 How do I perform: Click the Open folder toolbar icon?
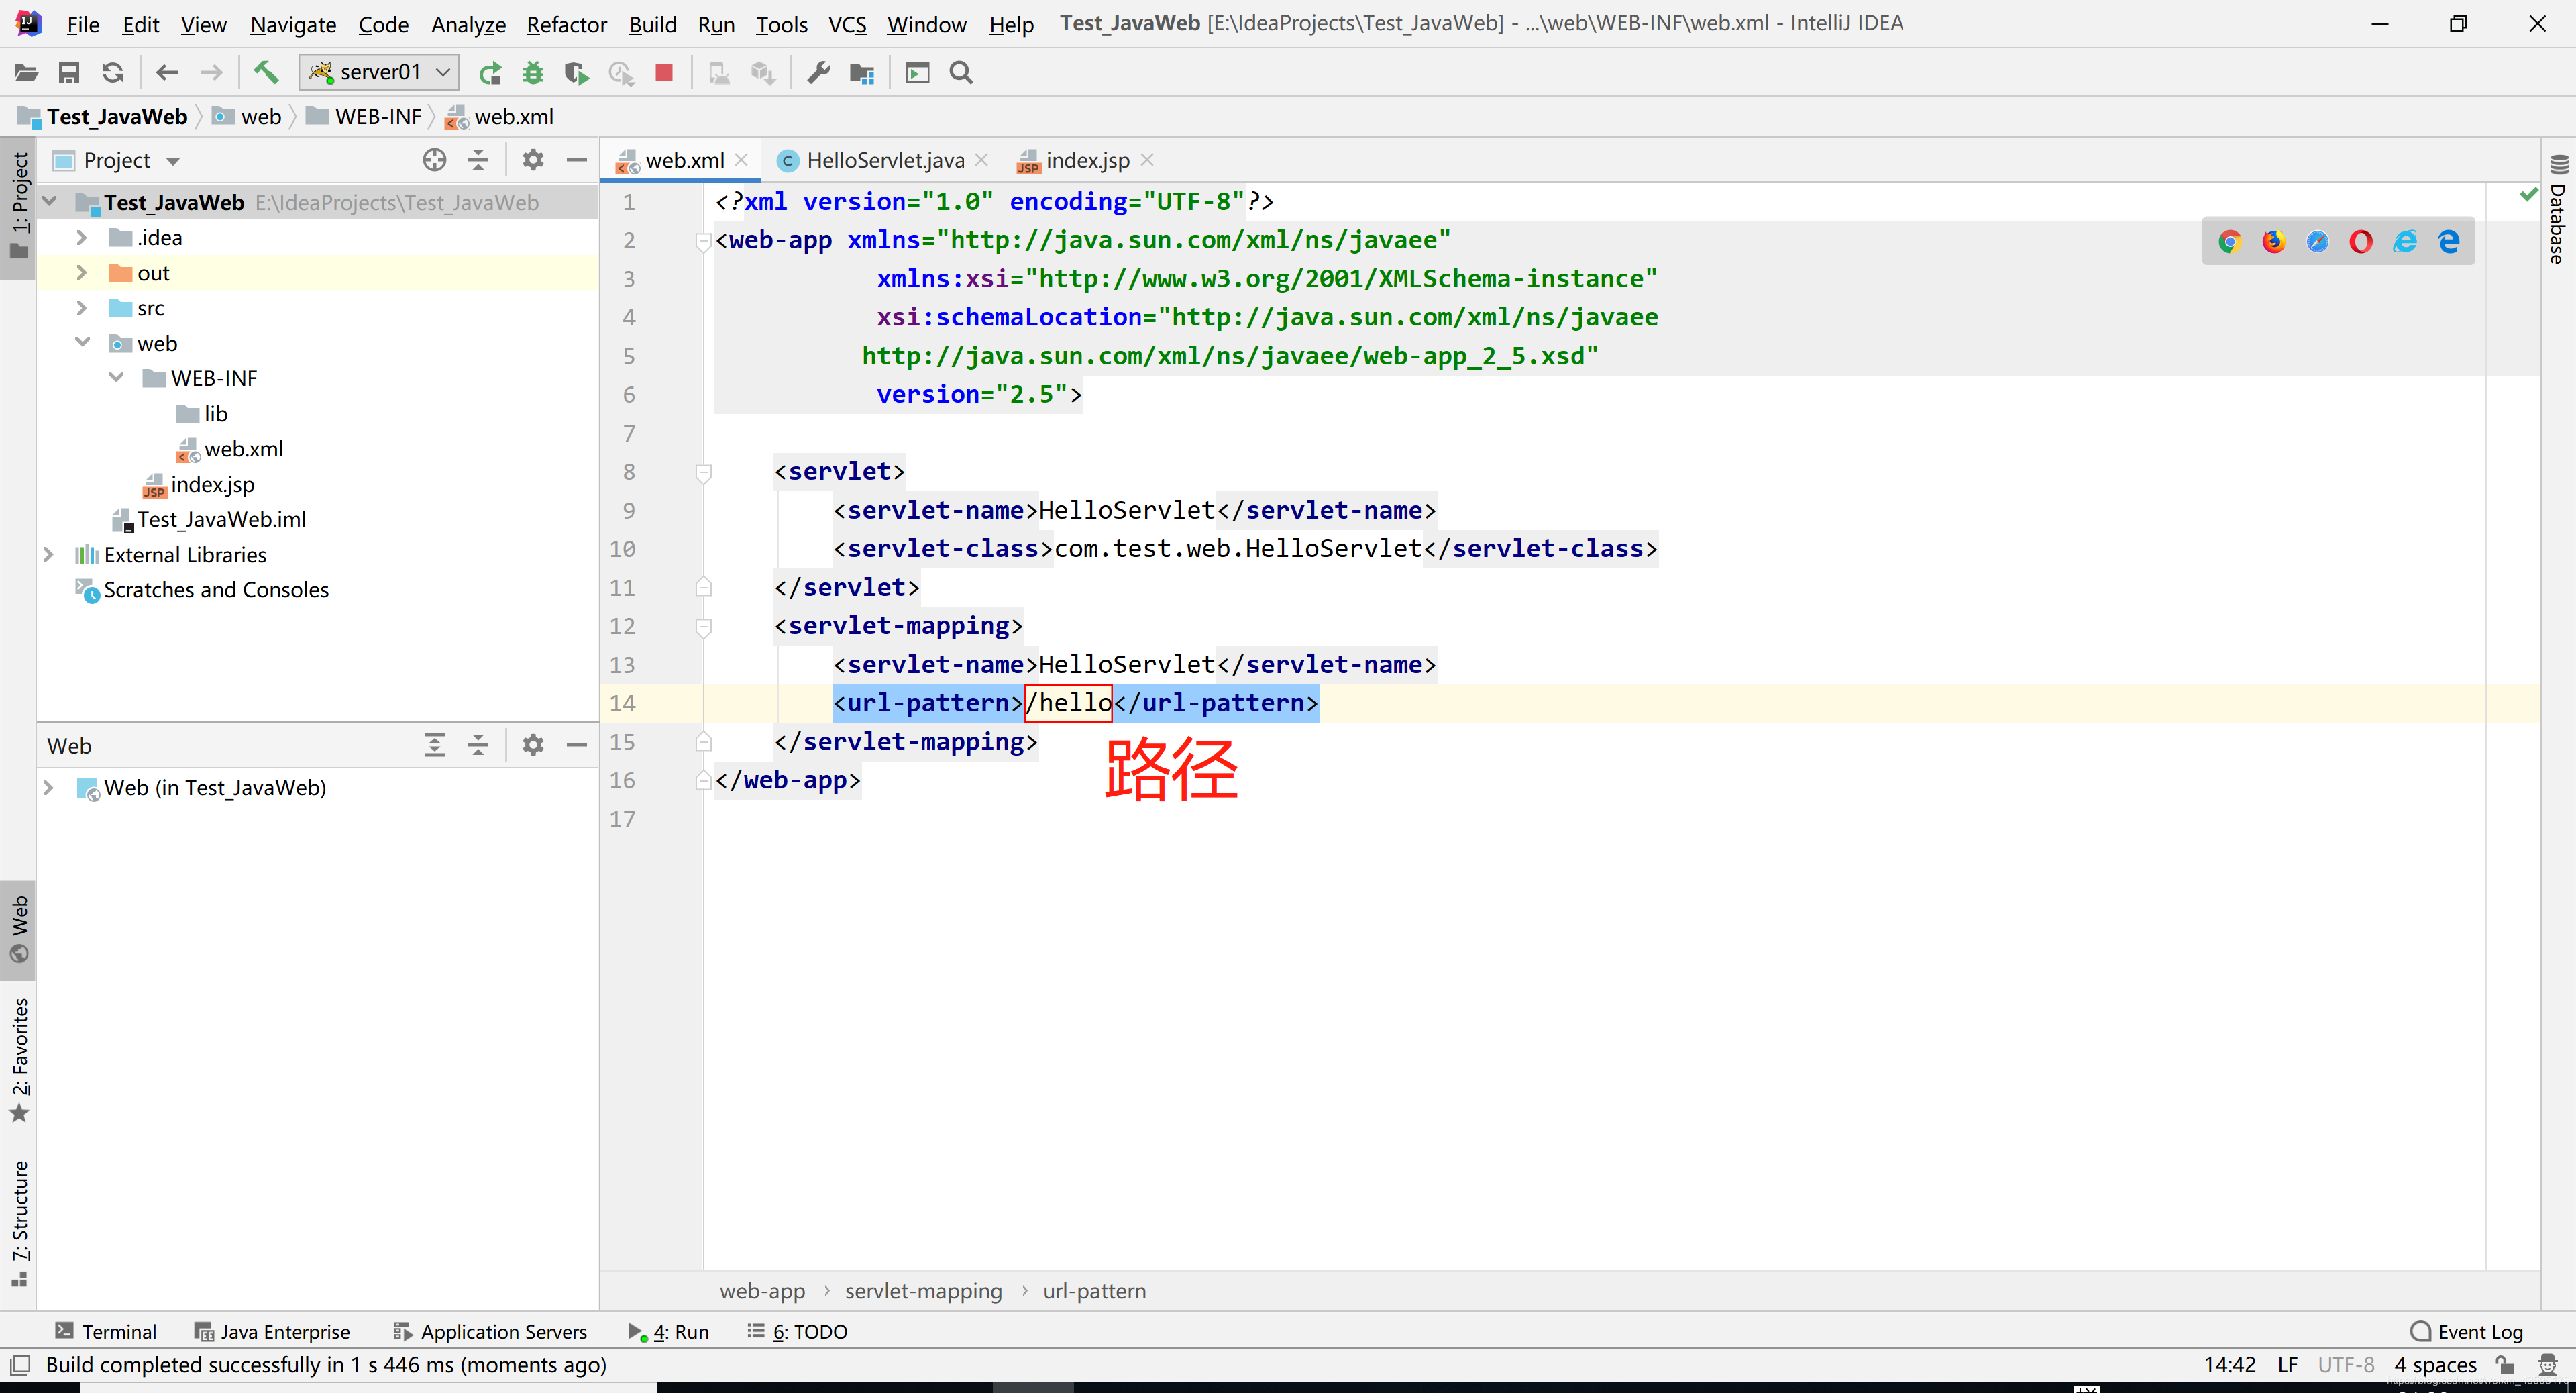click(x=26, y=72)
